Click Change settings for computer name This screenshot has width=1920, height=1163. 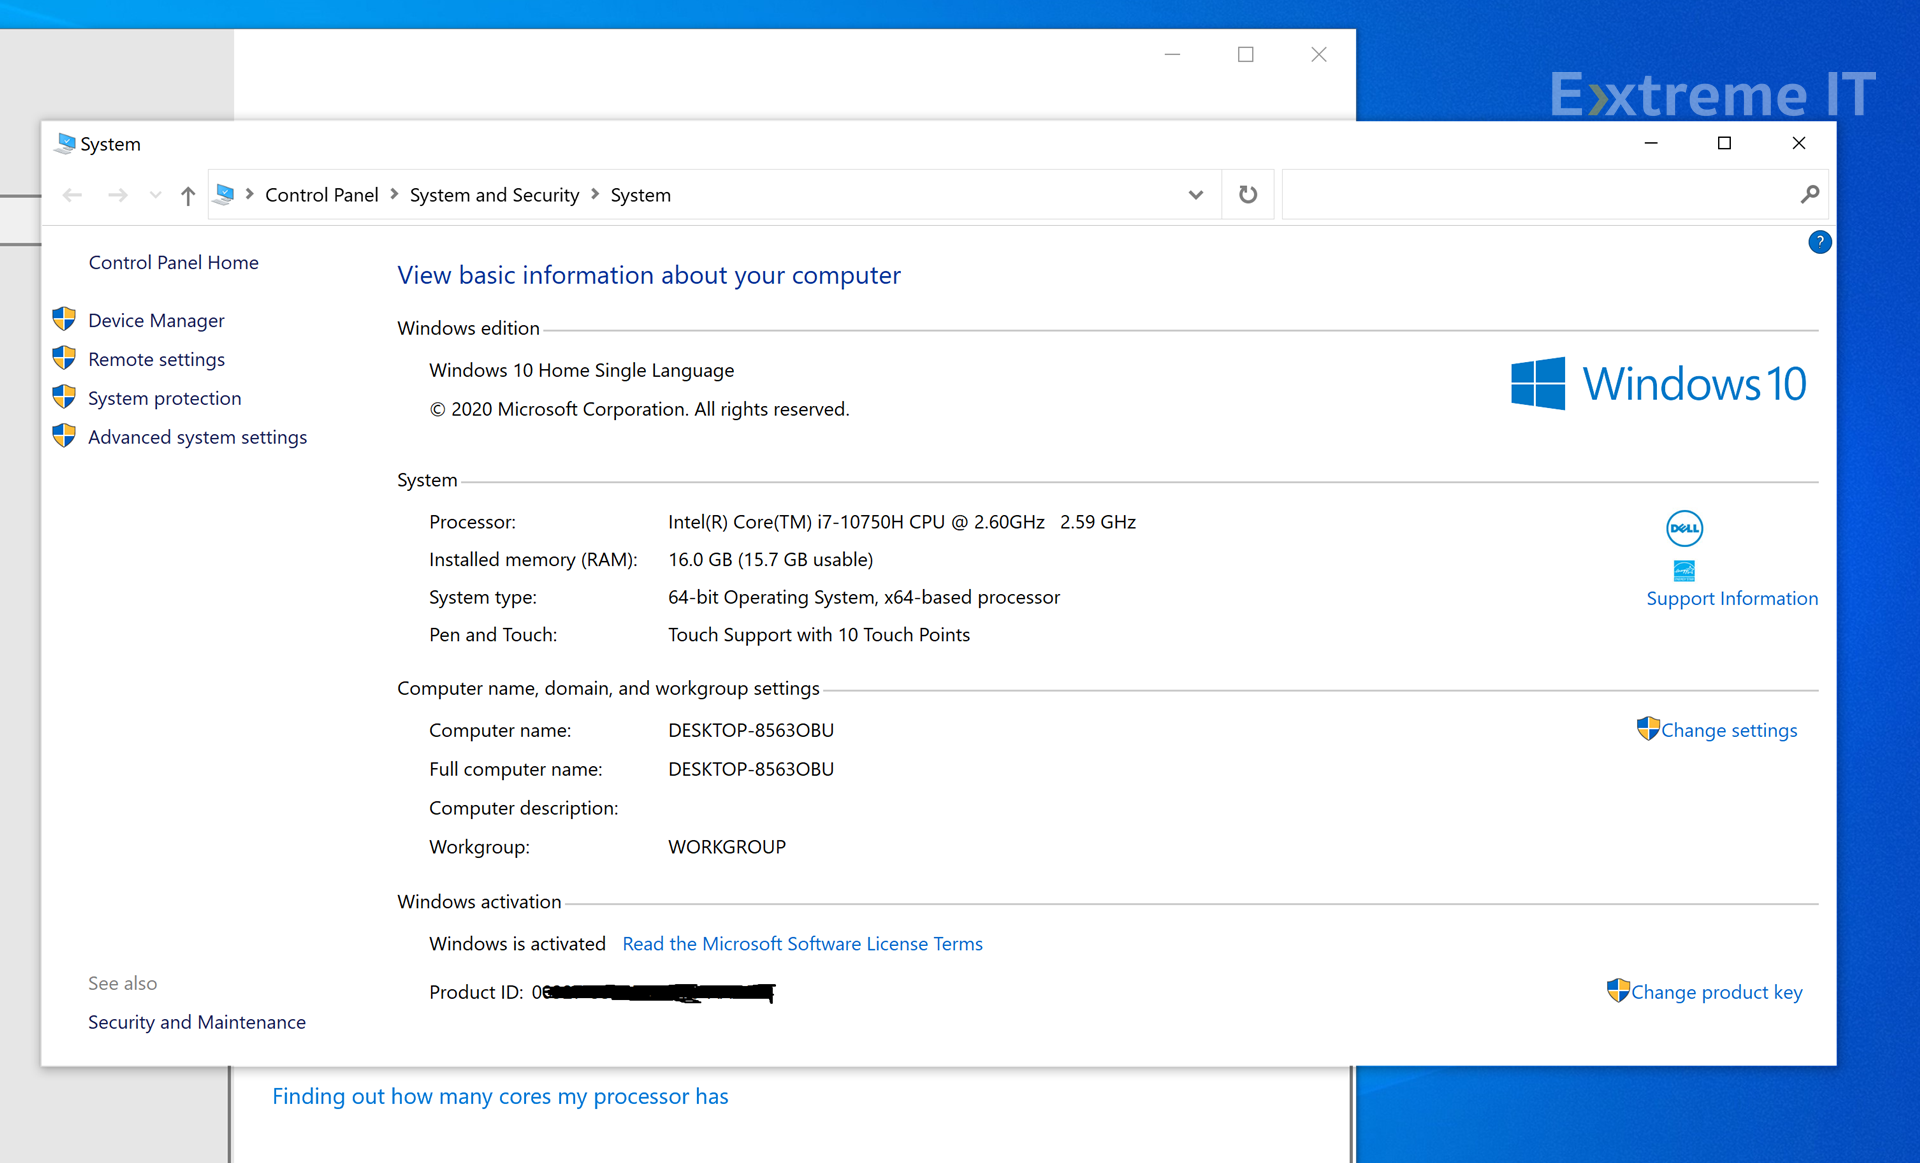click(x=1729, y=730)
